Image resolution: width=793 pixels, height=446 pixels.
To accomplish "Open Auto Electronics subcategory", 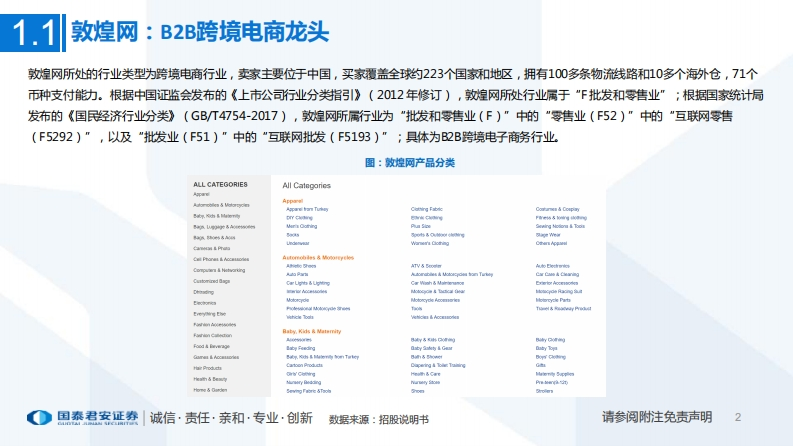I will 553,265.
